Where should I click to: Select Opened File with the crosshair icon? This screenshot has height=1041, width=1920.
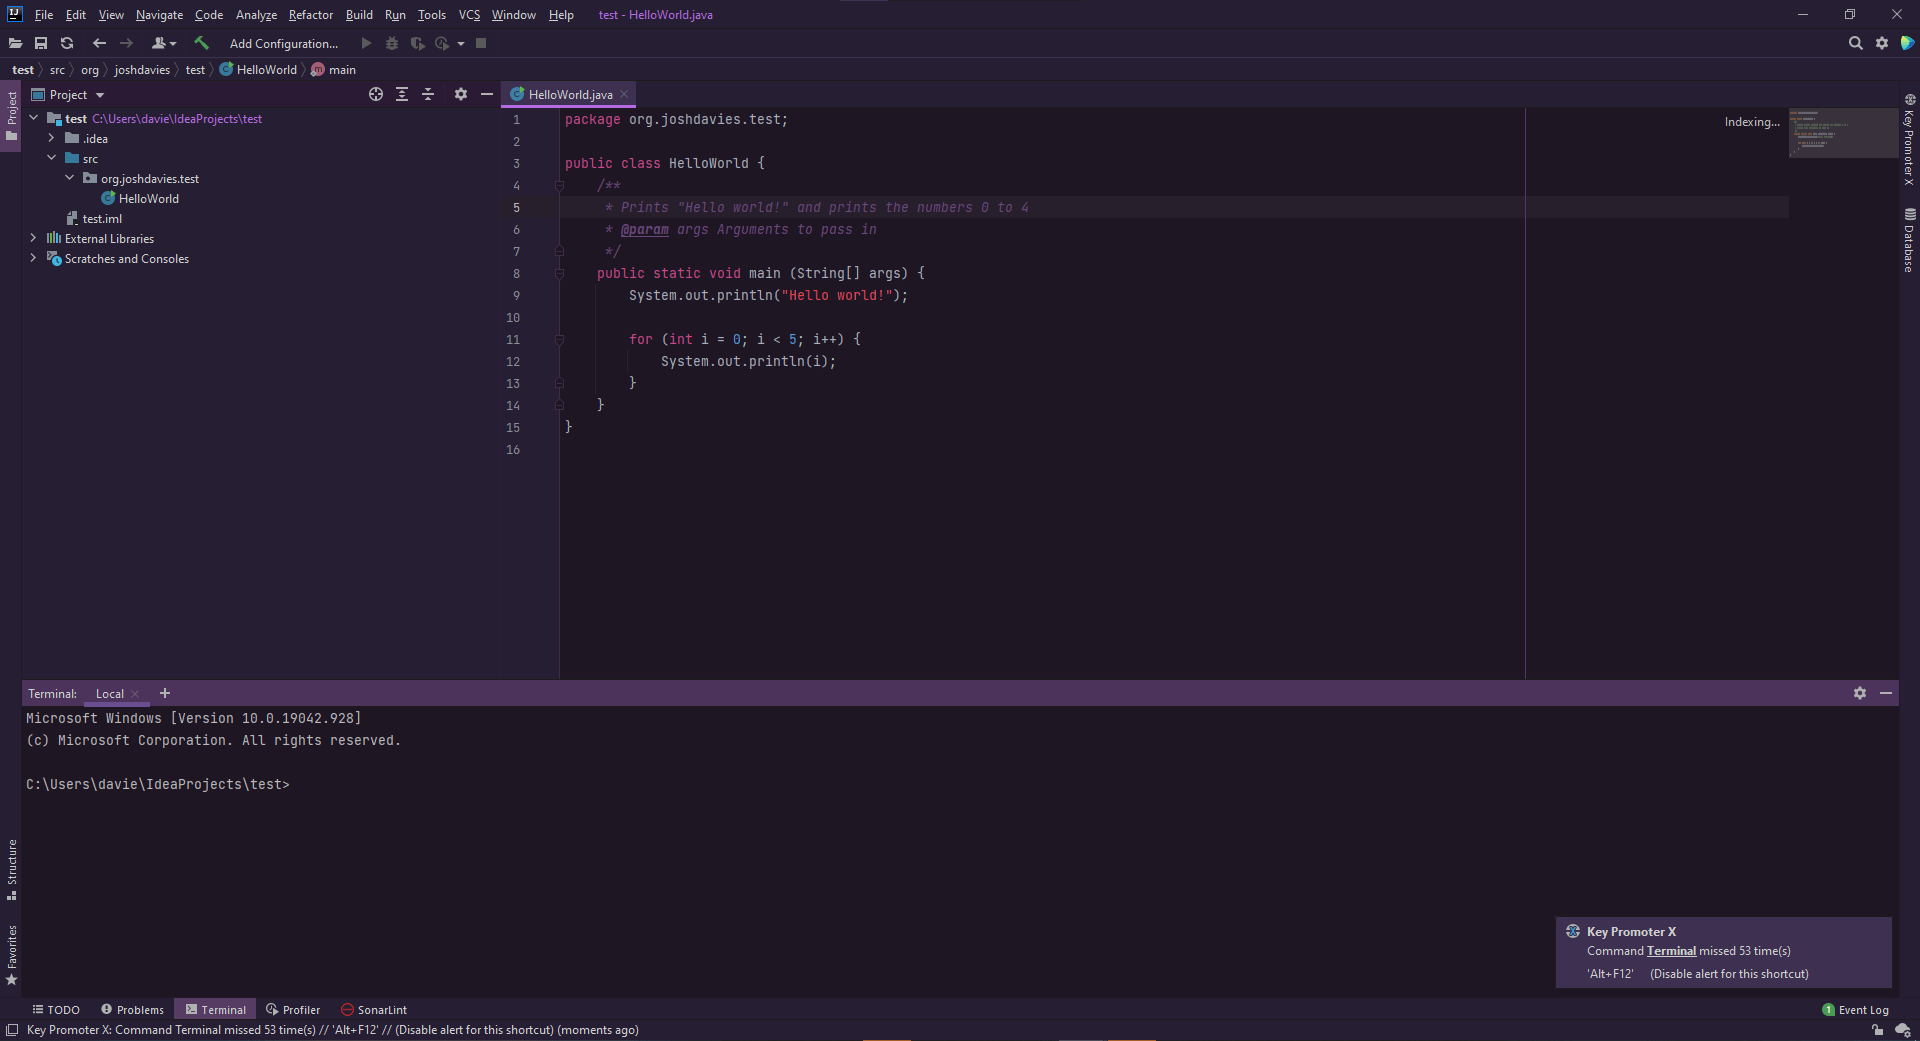coord(376,94)
